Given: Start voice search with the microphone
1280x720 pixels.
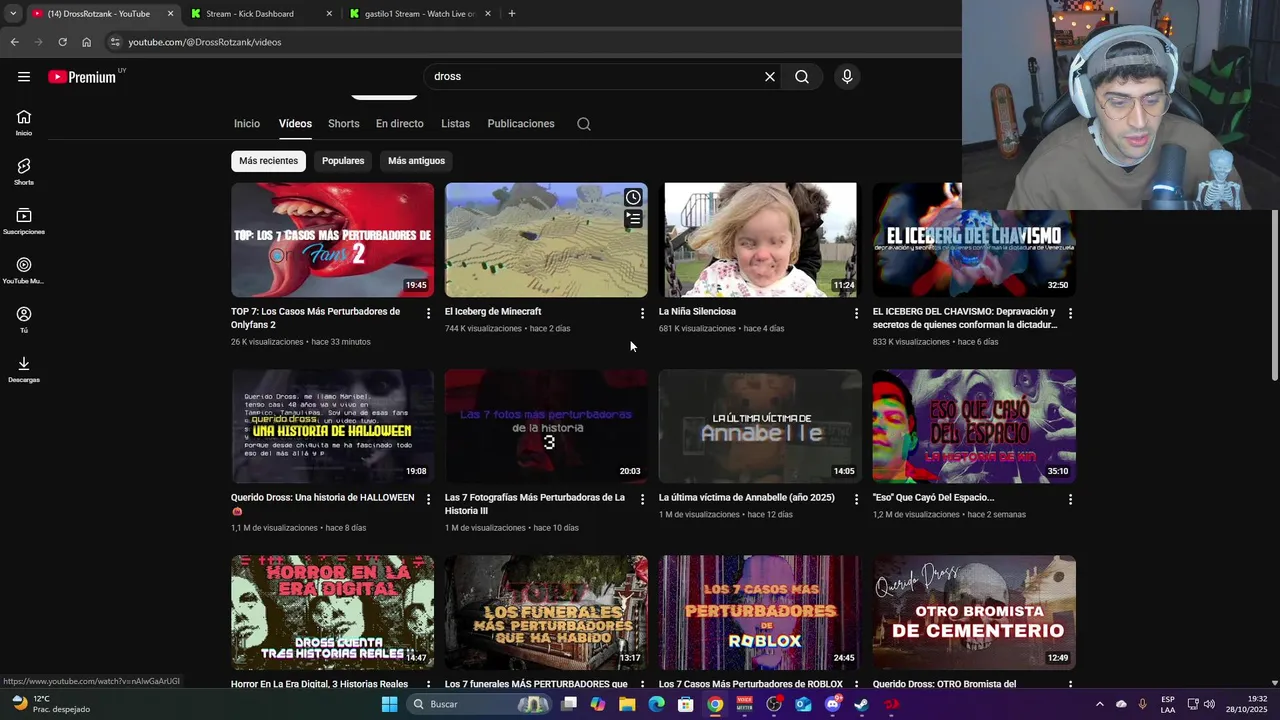Looking at the screenshot, I should pyautogui.click(x=847, y=77).
